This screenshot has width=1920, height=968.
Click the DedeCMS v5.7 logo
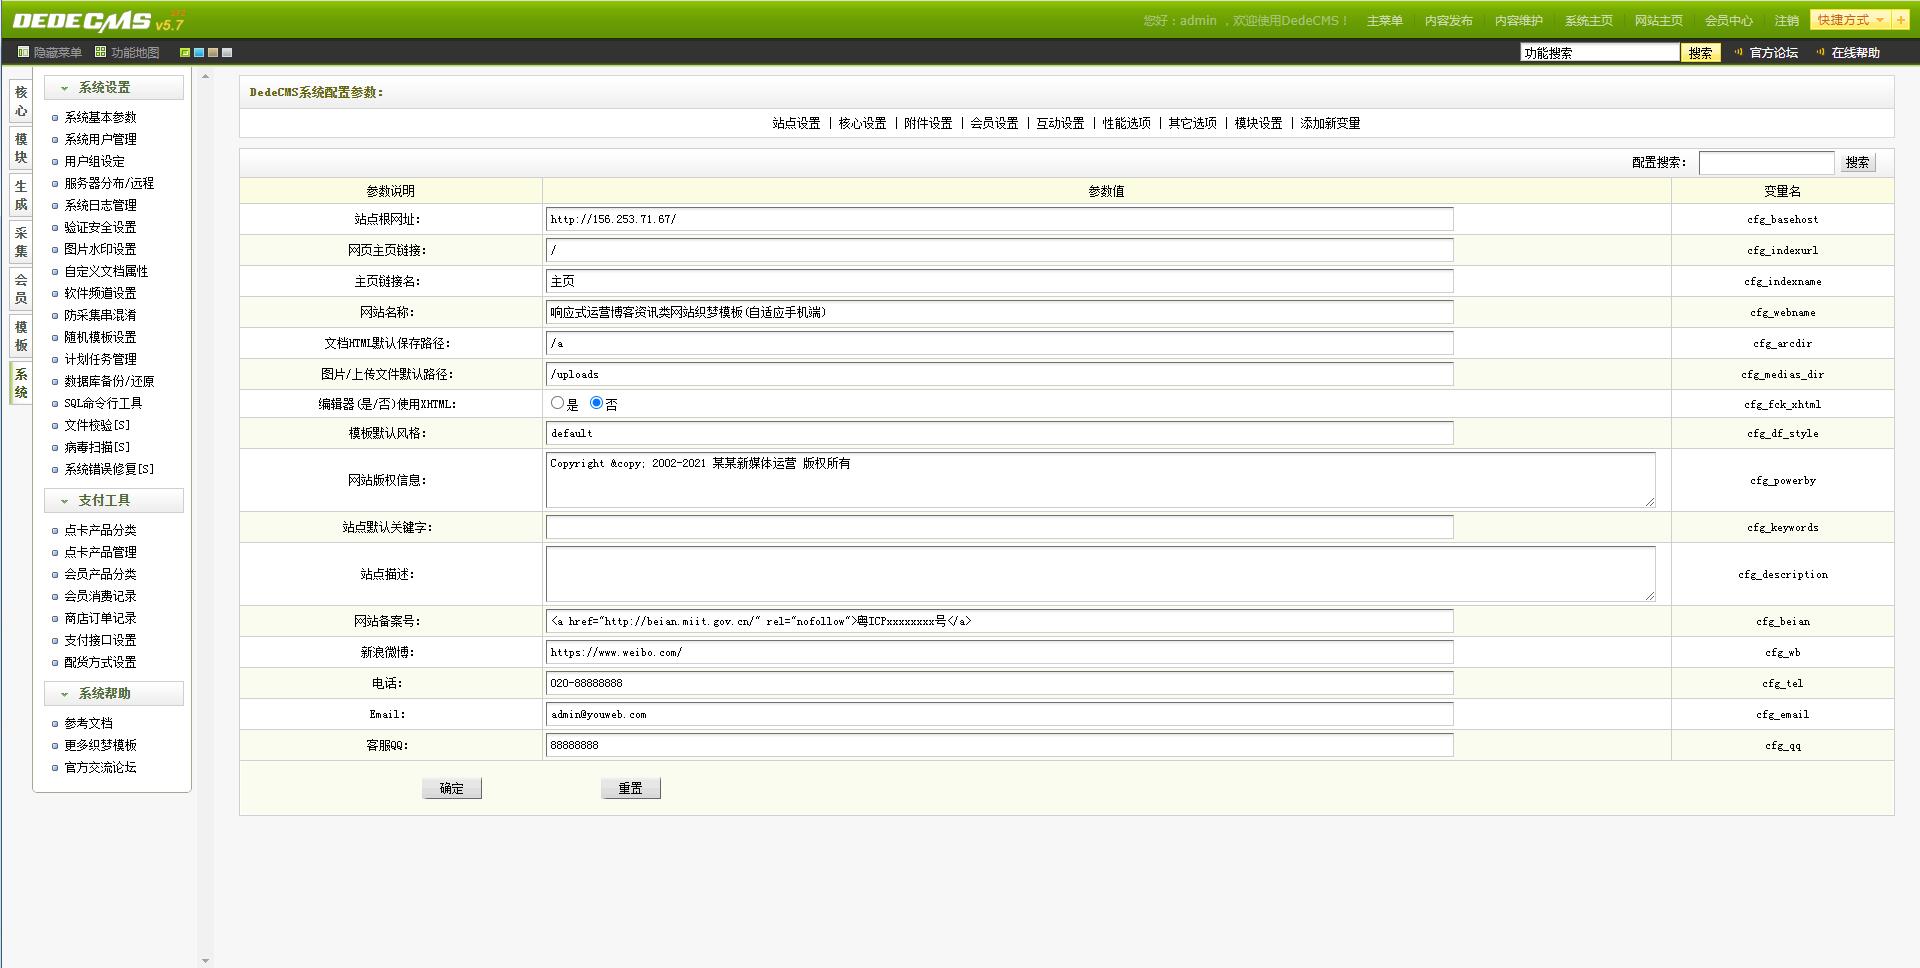[98, 21]
